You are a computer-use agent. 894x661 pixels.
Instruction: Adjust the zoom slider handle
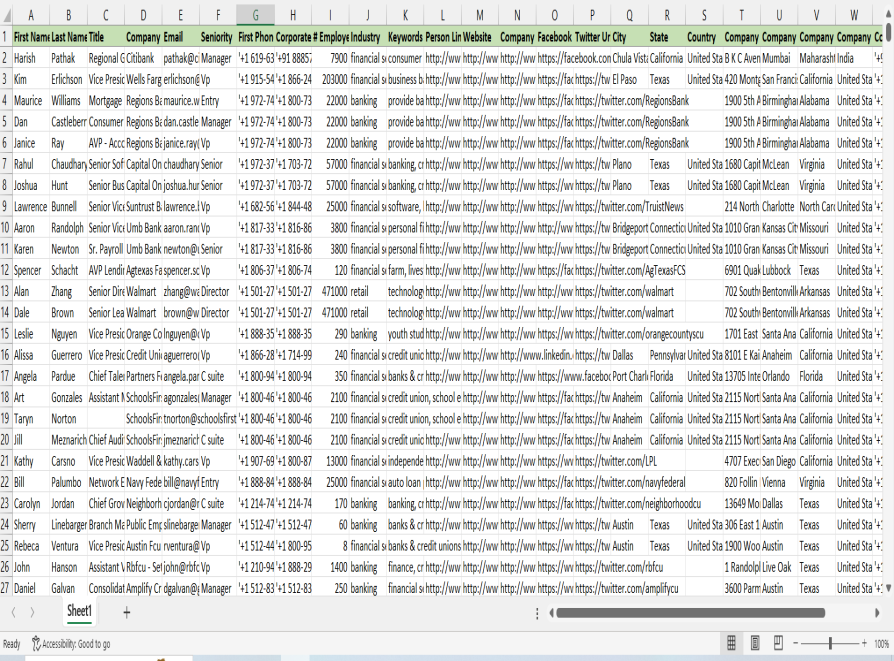coord(829,643)
